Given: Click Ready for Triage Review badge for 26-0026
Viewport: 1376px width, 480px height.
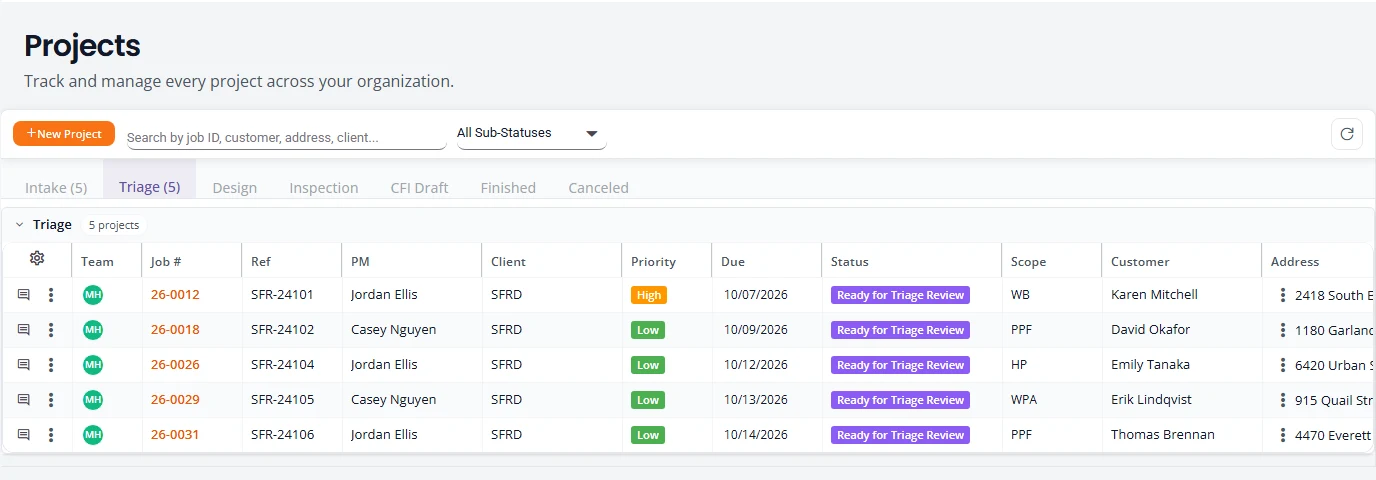Looking at the screenshot, I should (900, 365).
